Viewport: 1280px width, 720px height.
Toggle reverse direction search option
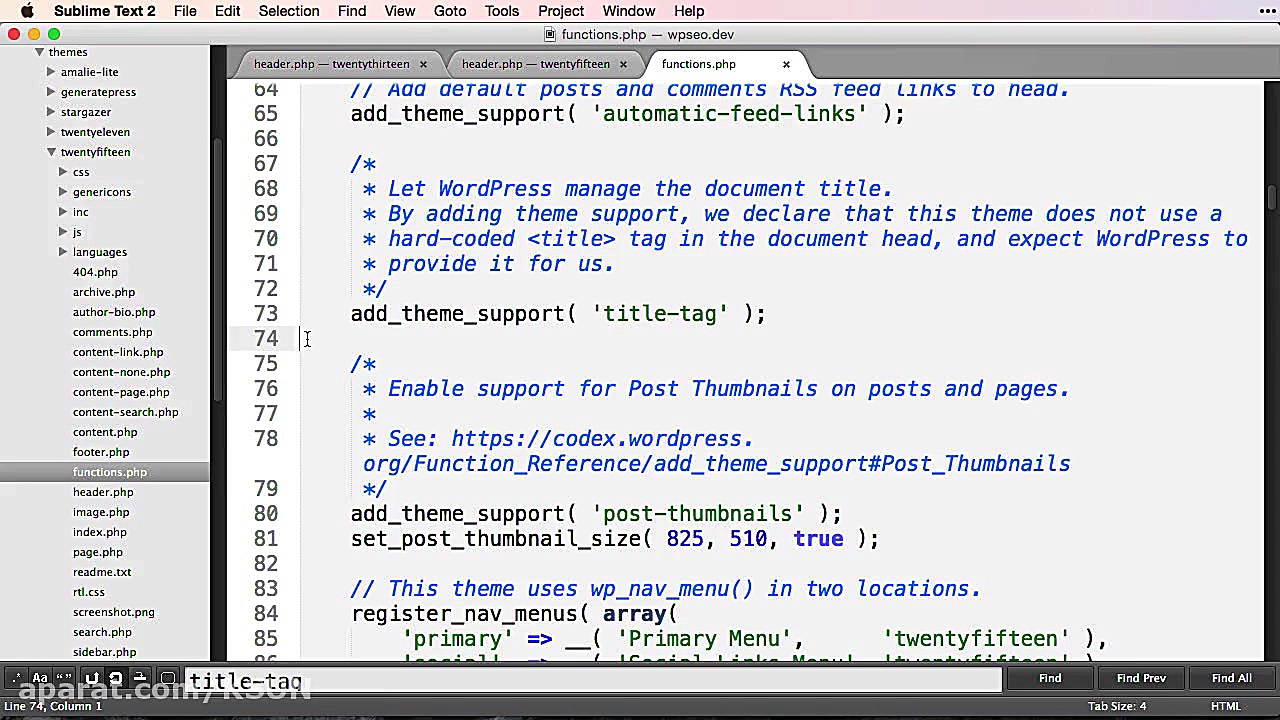pos(91,679)
